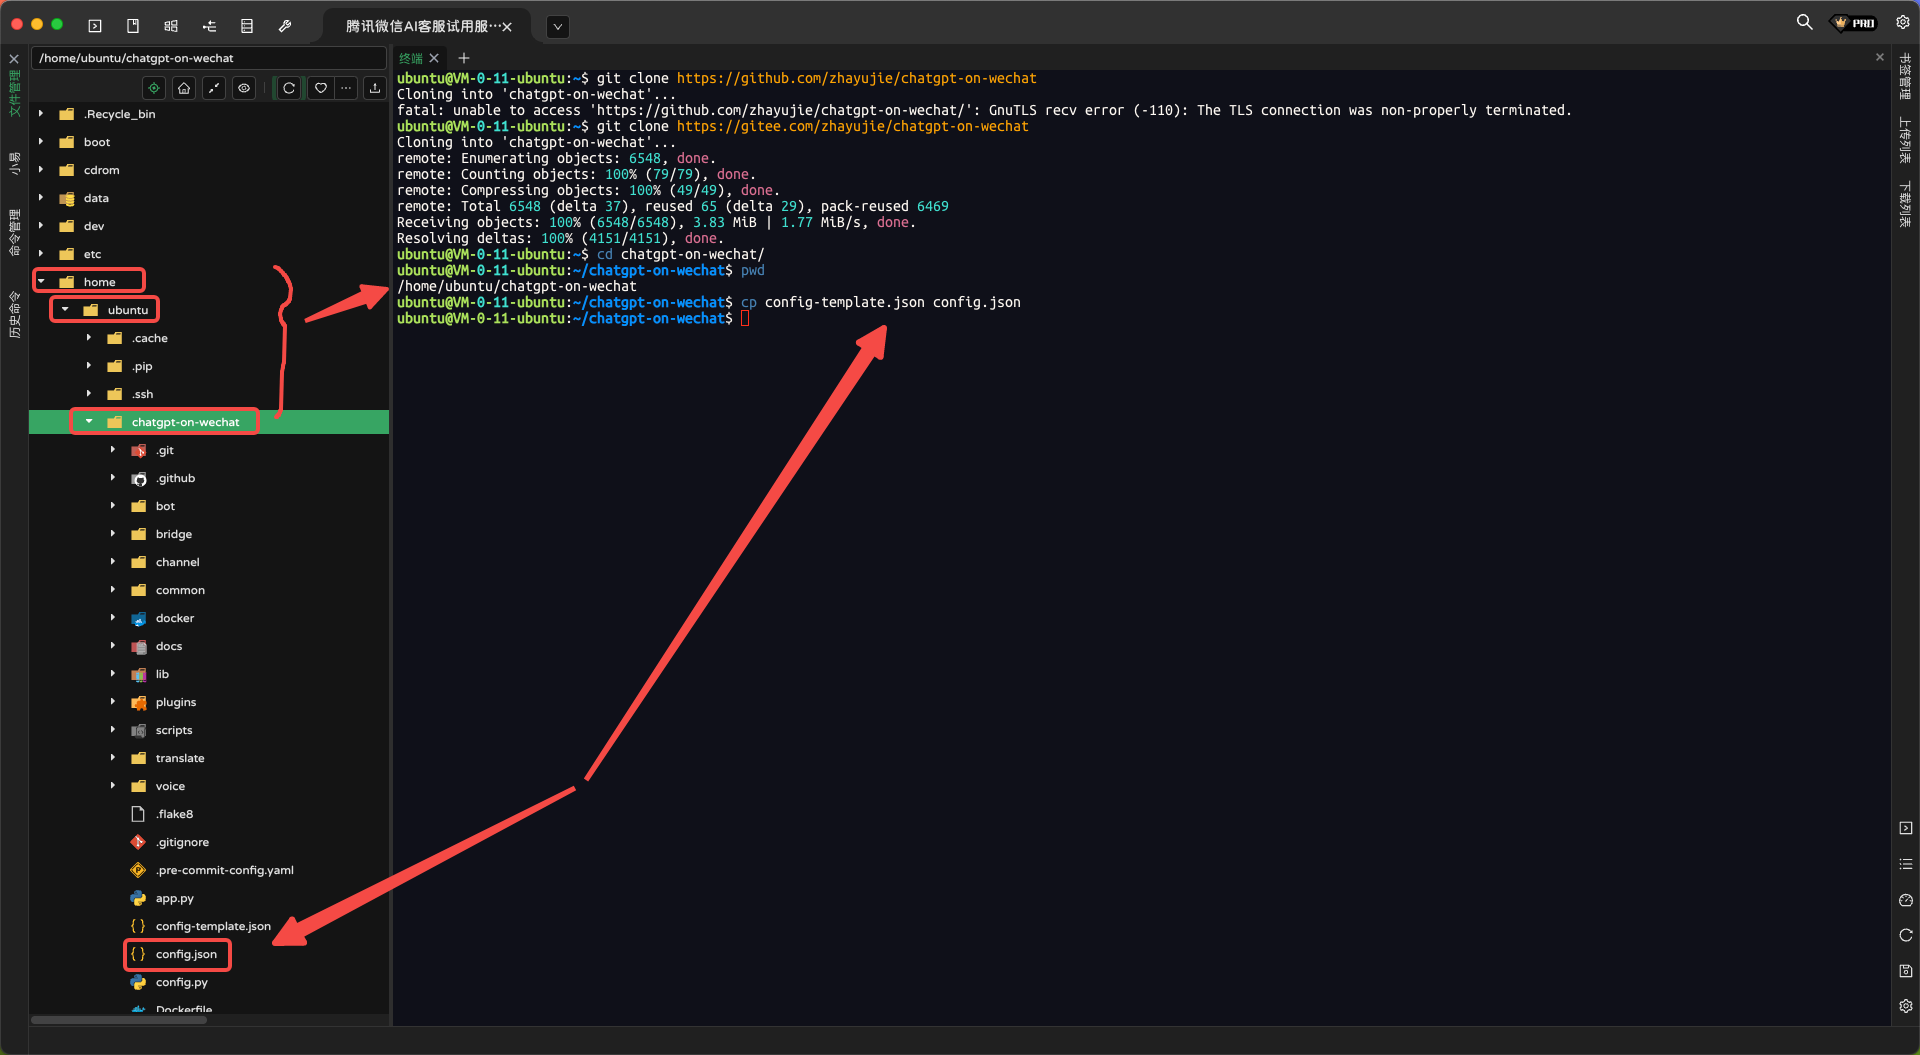The height and width of the screenshot is (1055, 1920).
Task: Select the channel folder
Action: [177, 562]
